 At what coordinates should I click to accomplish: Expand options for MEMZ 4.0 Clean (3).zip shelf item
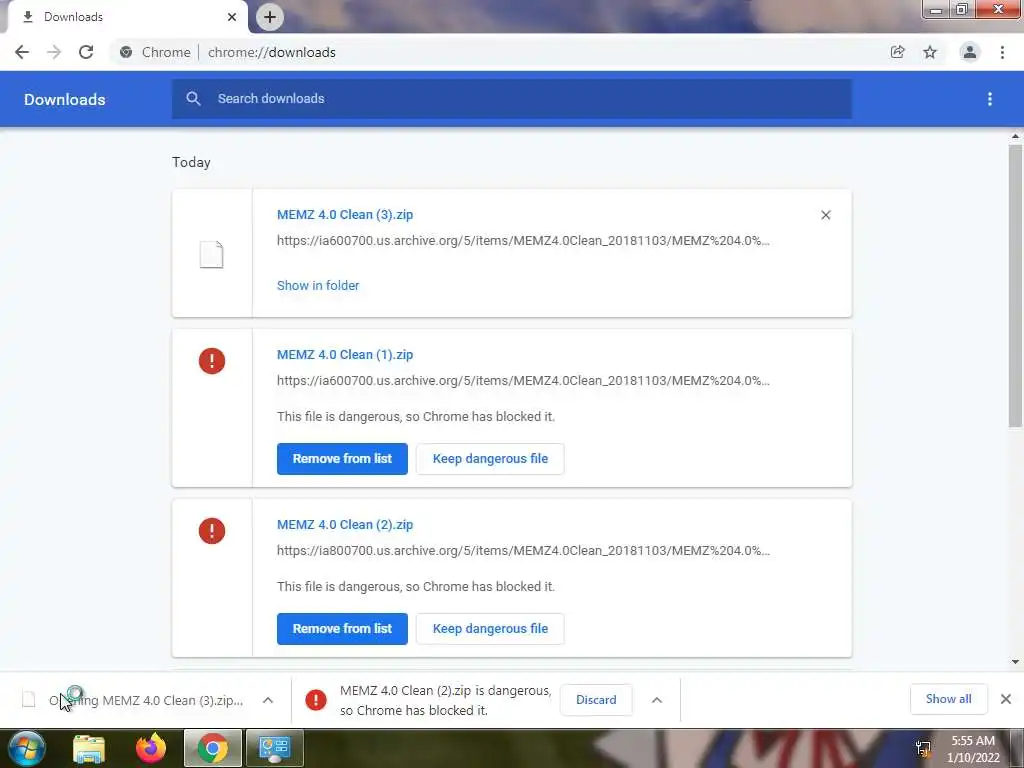click(268, 700)
